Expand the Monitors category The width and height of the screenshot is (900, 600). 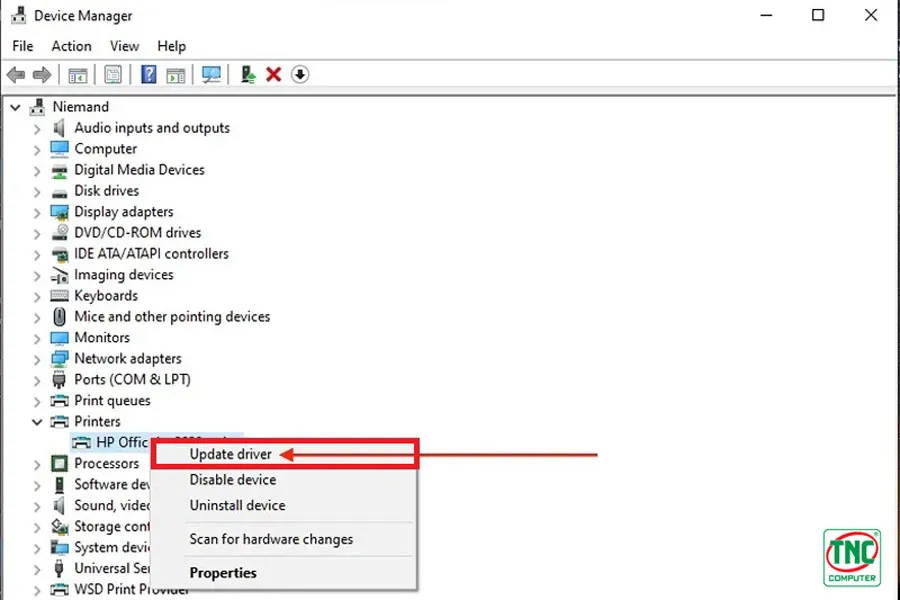click(x=37, y=338)
